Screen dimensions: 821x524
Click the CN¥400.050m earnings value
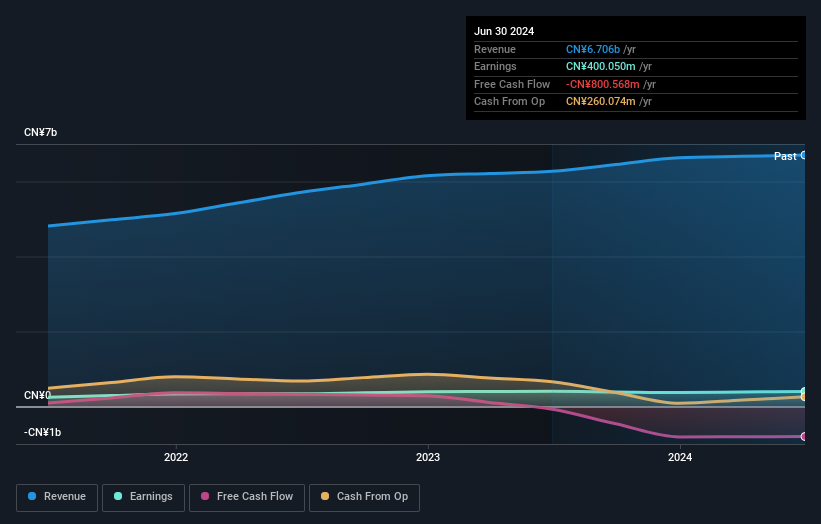601,66
